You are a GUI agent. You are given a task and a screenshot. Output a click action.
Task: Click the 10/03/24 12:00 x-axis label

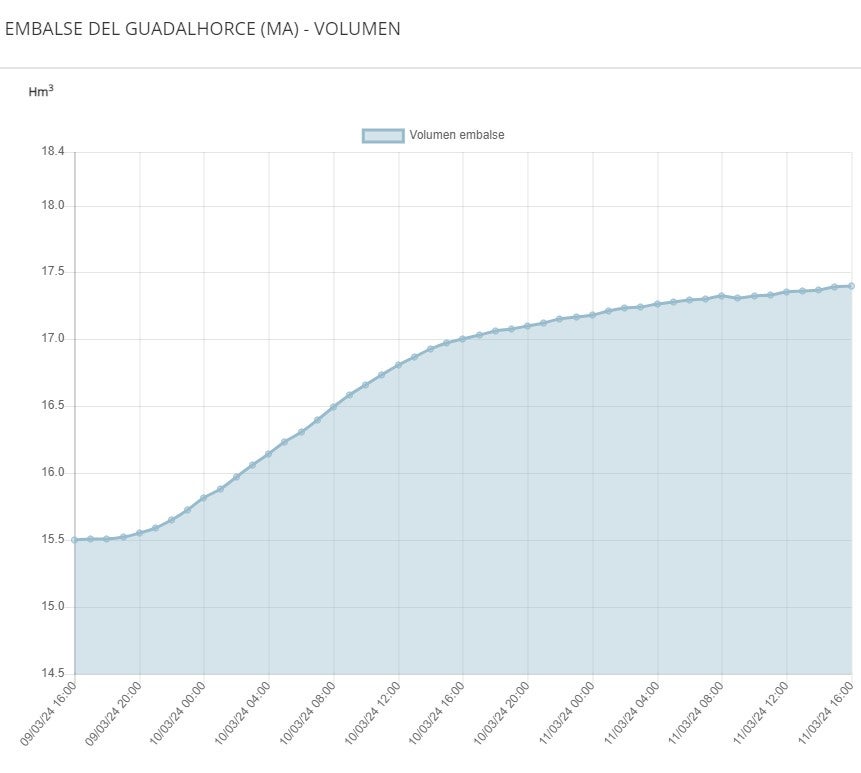point(372,712)
